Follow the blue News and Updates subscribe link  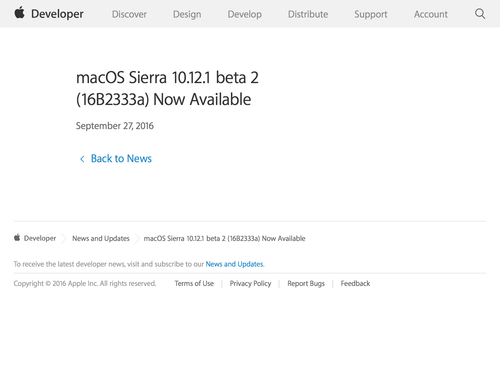click(x=234, y=264)
